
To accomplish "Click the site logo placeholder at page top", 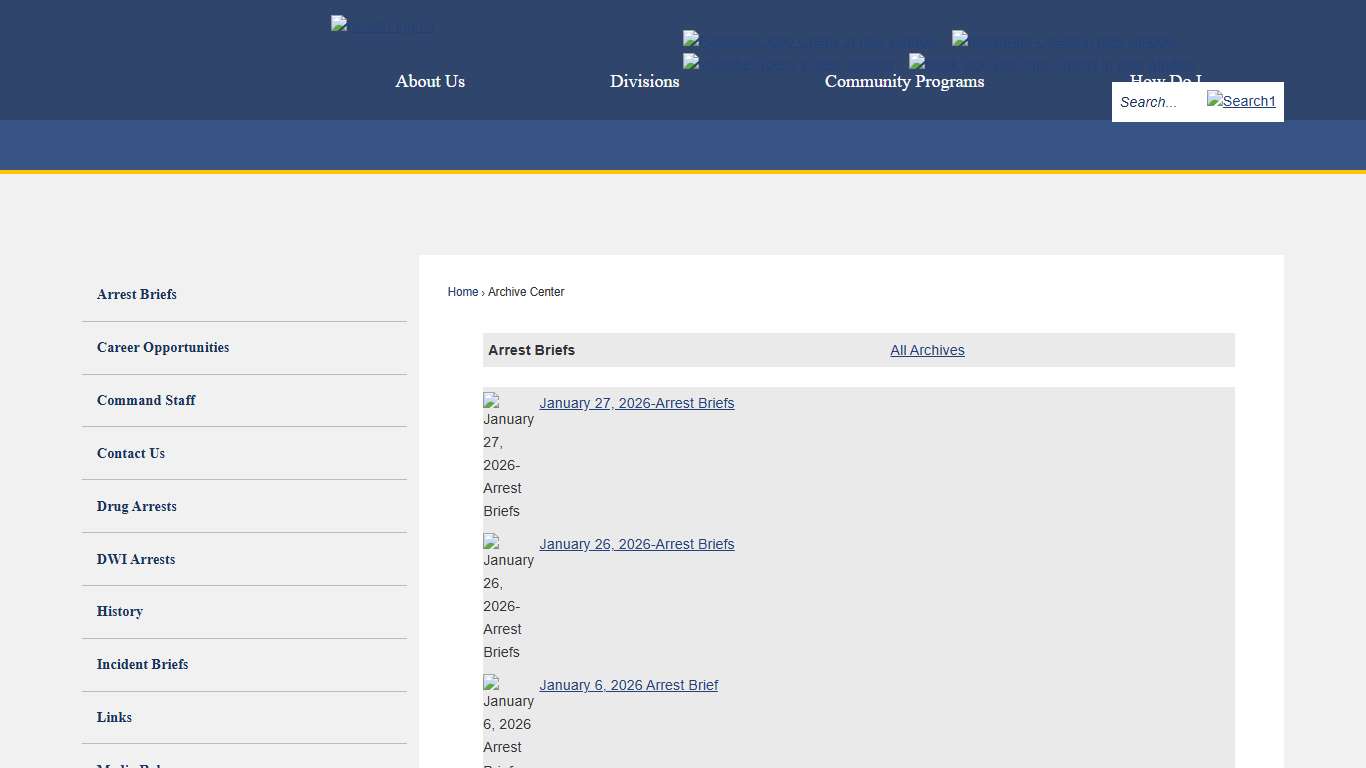I will pyautogui.click(x=382, y=25).
